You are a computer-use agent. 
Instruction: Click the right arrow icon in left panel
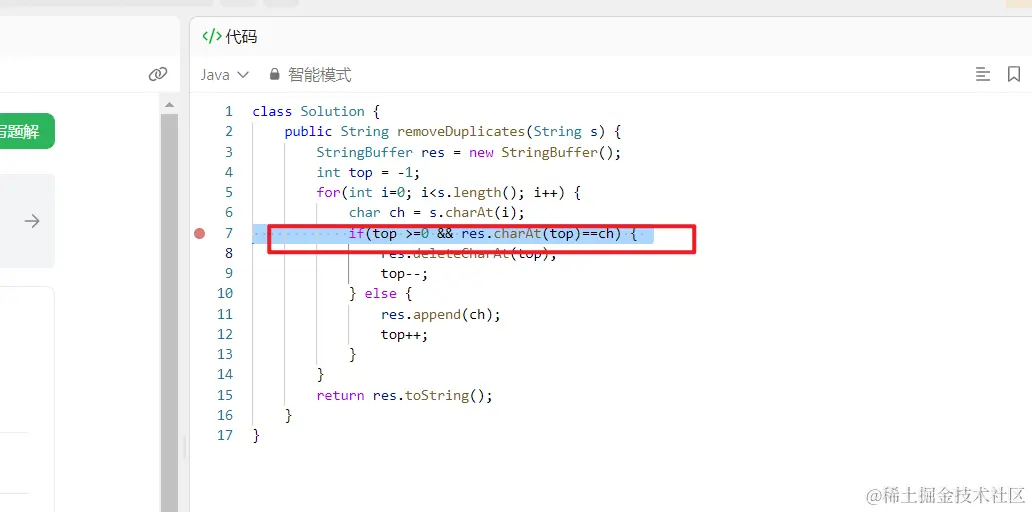pos(32,221)
